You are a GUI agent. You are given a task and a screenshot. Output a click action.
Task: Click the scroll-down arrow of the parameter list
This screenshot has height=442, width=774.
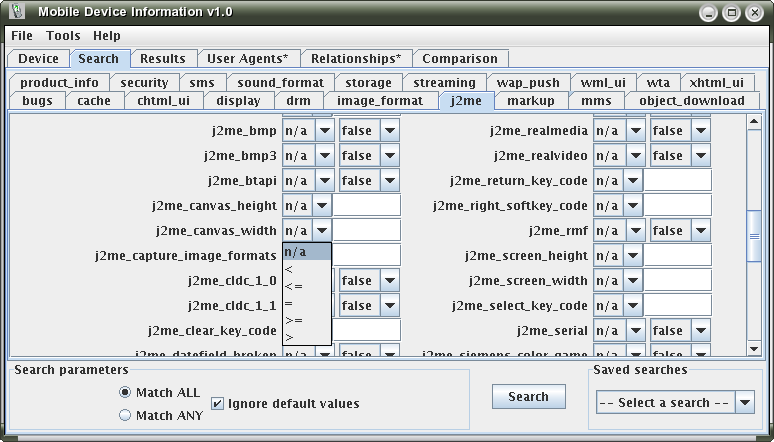point(755,349)
